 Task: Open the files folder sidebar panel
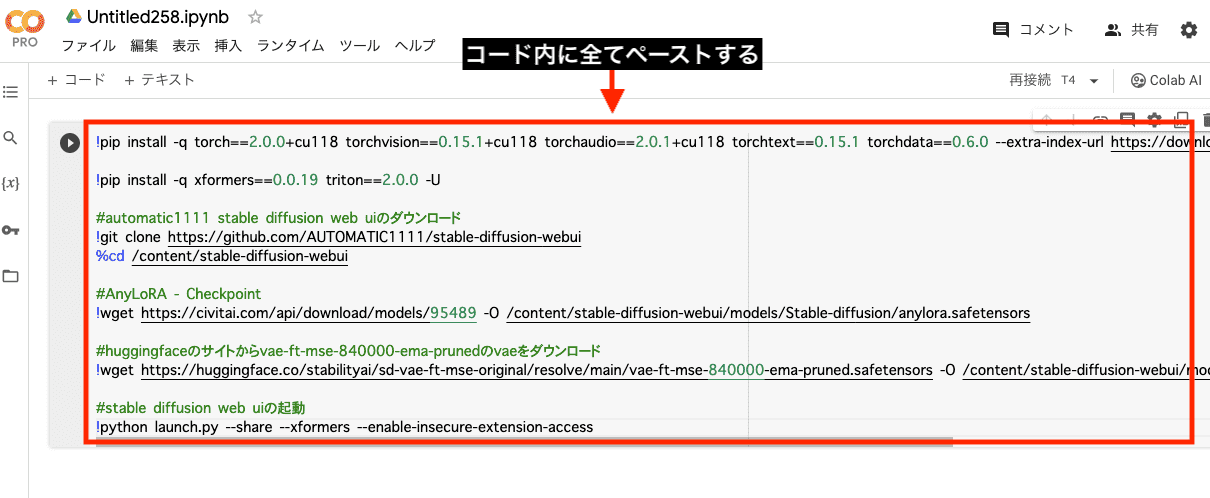pyautogui.click(x=11, y=276)
